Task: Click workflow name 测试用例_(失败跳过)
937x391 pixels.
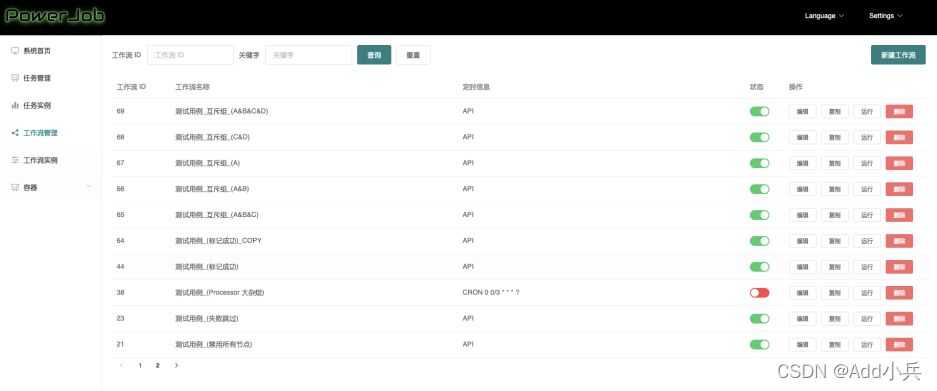Action: click(x=207, y=319)
